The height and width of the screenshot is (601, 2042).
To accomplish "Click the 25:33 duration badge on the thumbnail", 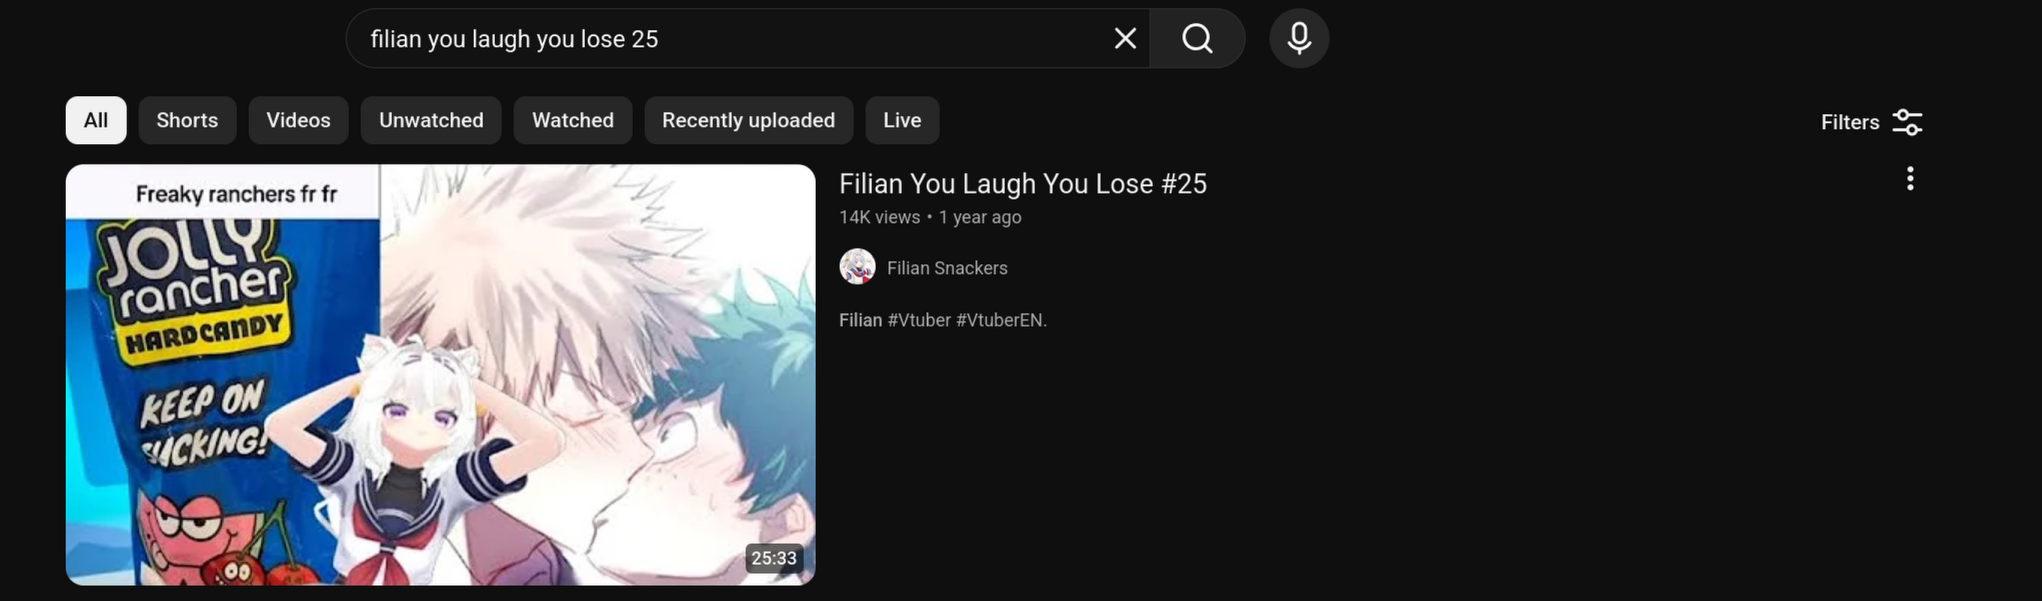I will pos(774,558).
